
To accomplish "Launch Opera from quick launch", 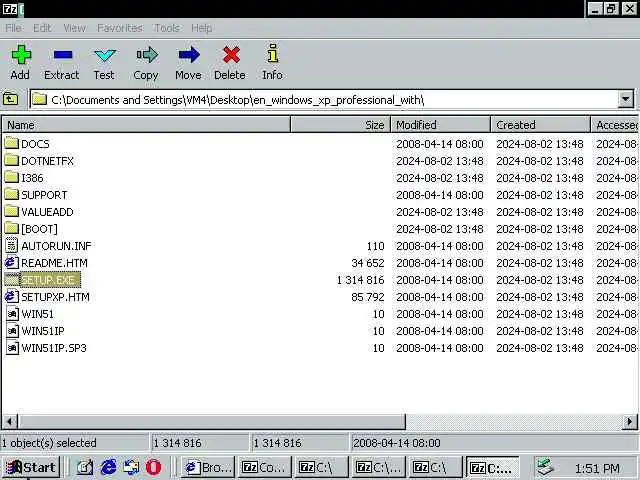I will (153, 467).
